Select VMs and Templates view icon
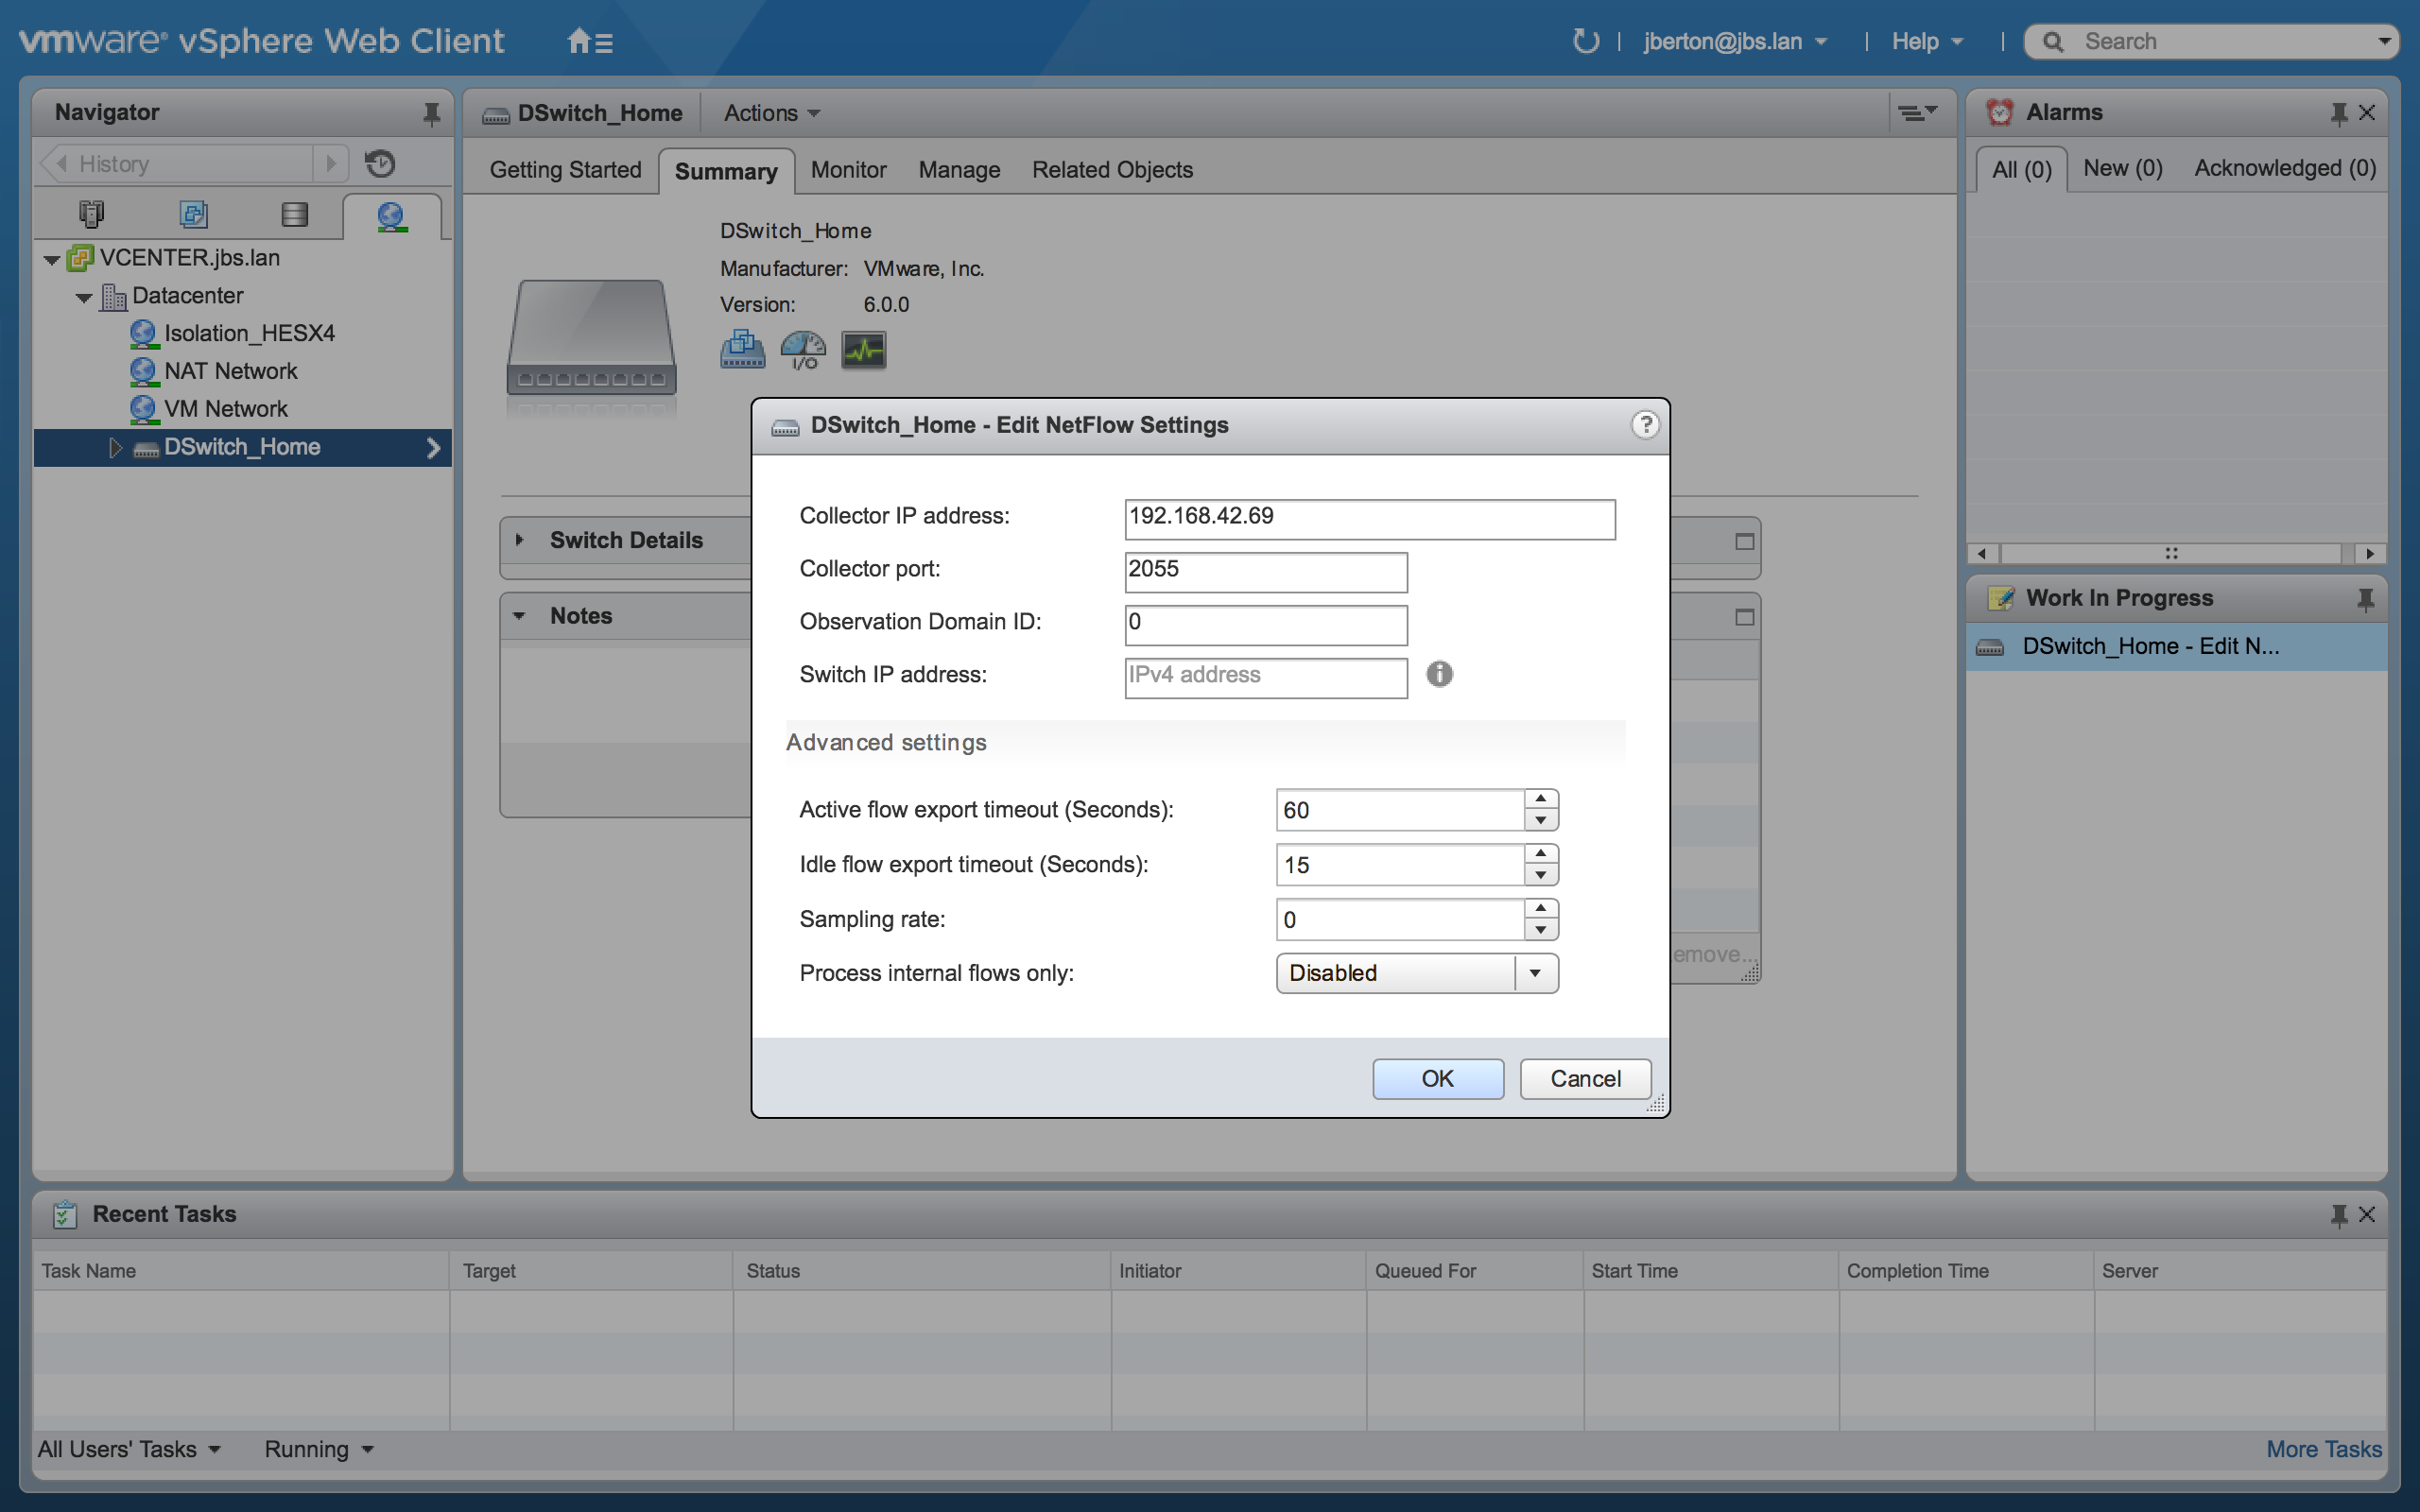Viewport: 2420px width, 1512px height. tap(193, 214)
